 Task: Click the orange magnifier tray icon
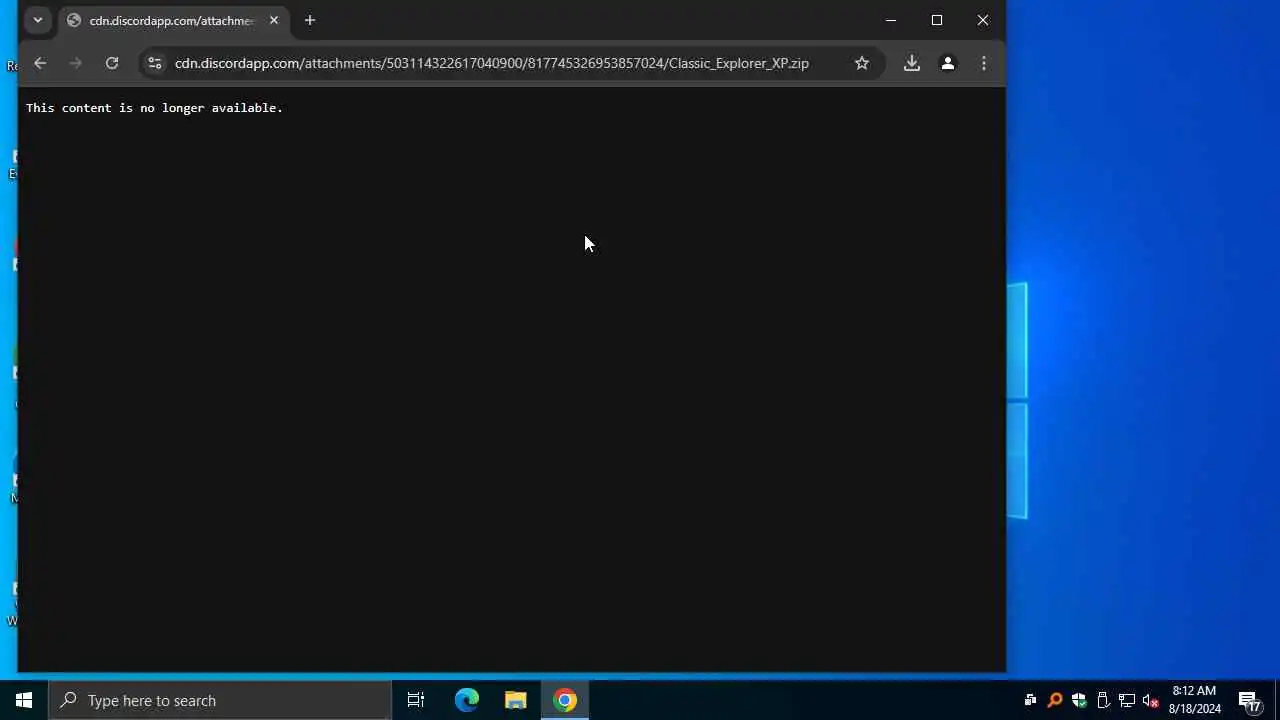1054,700
